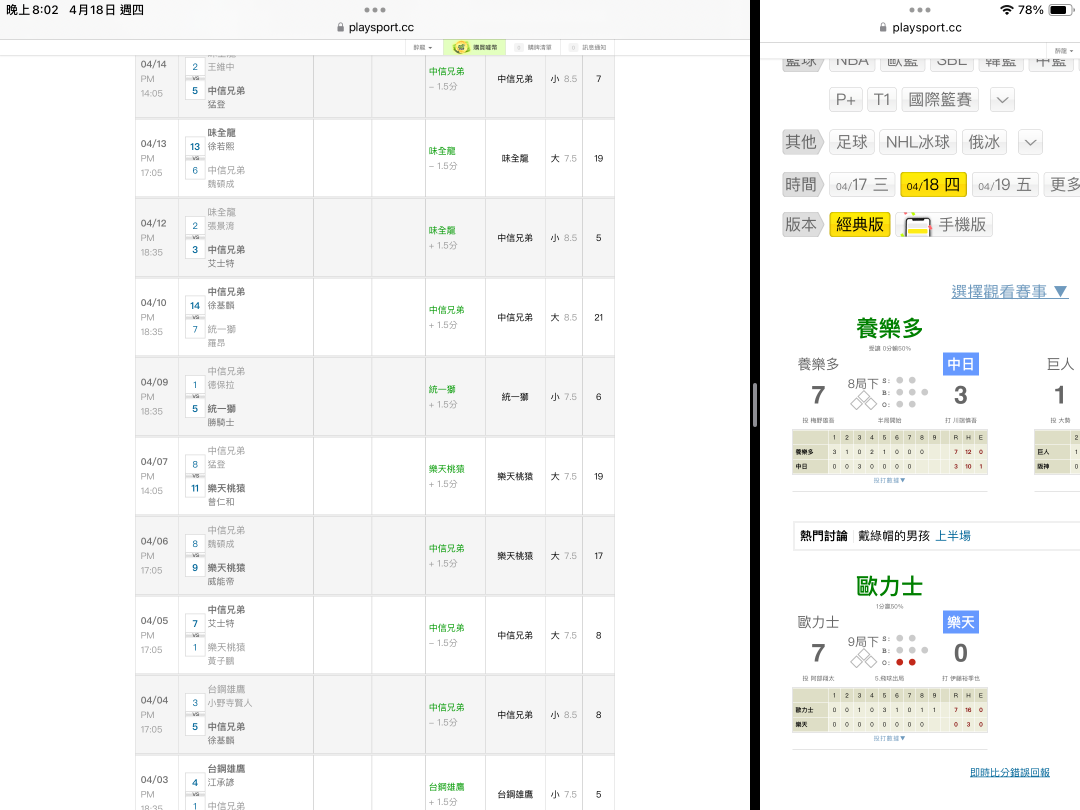1080x810 pixels.
Task: Tap the Wi-Fi status icon
Action: tap(1007, 10)
